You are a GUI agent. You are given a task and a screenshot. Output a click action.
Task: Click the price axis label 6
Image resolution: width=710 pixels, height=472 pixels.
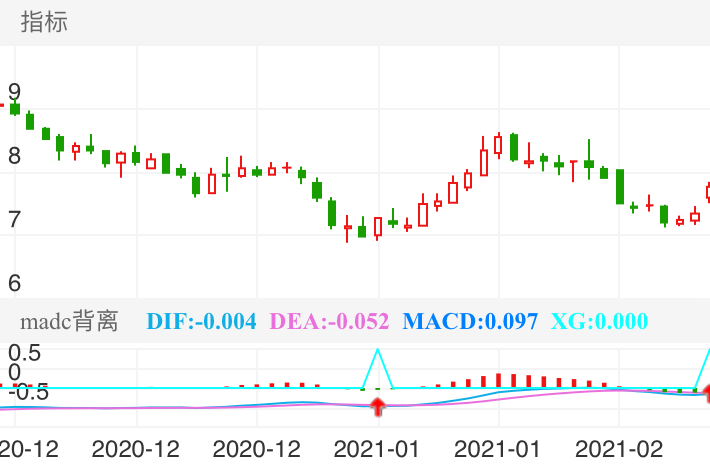point(14,284)
